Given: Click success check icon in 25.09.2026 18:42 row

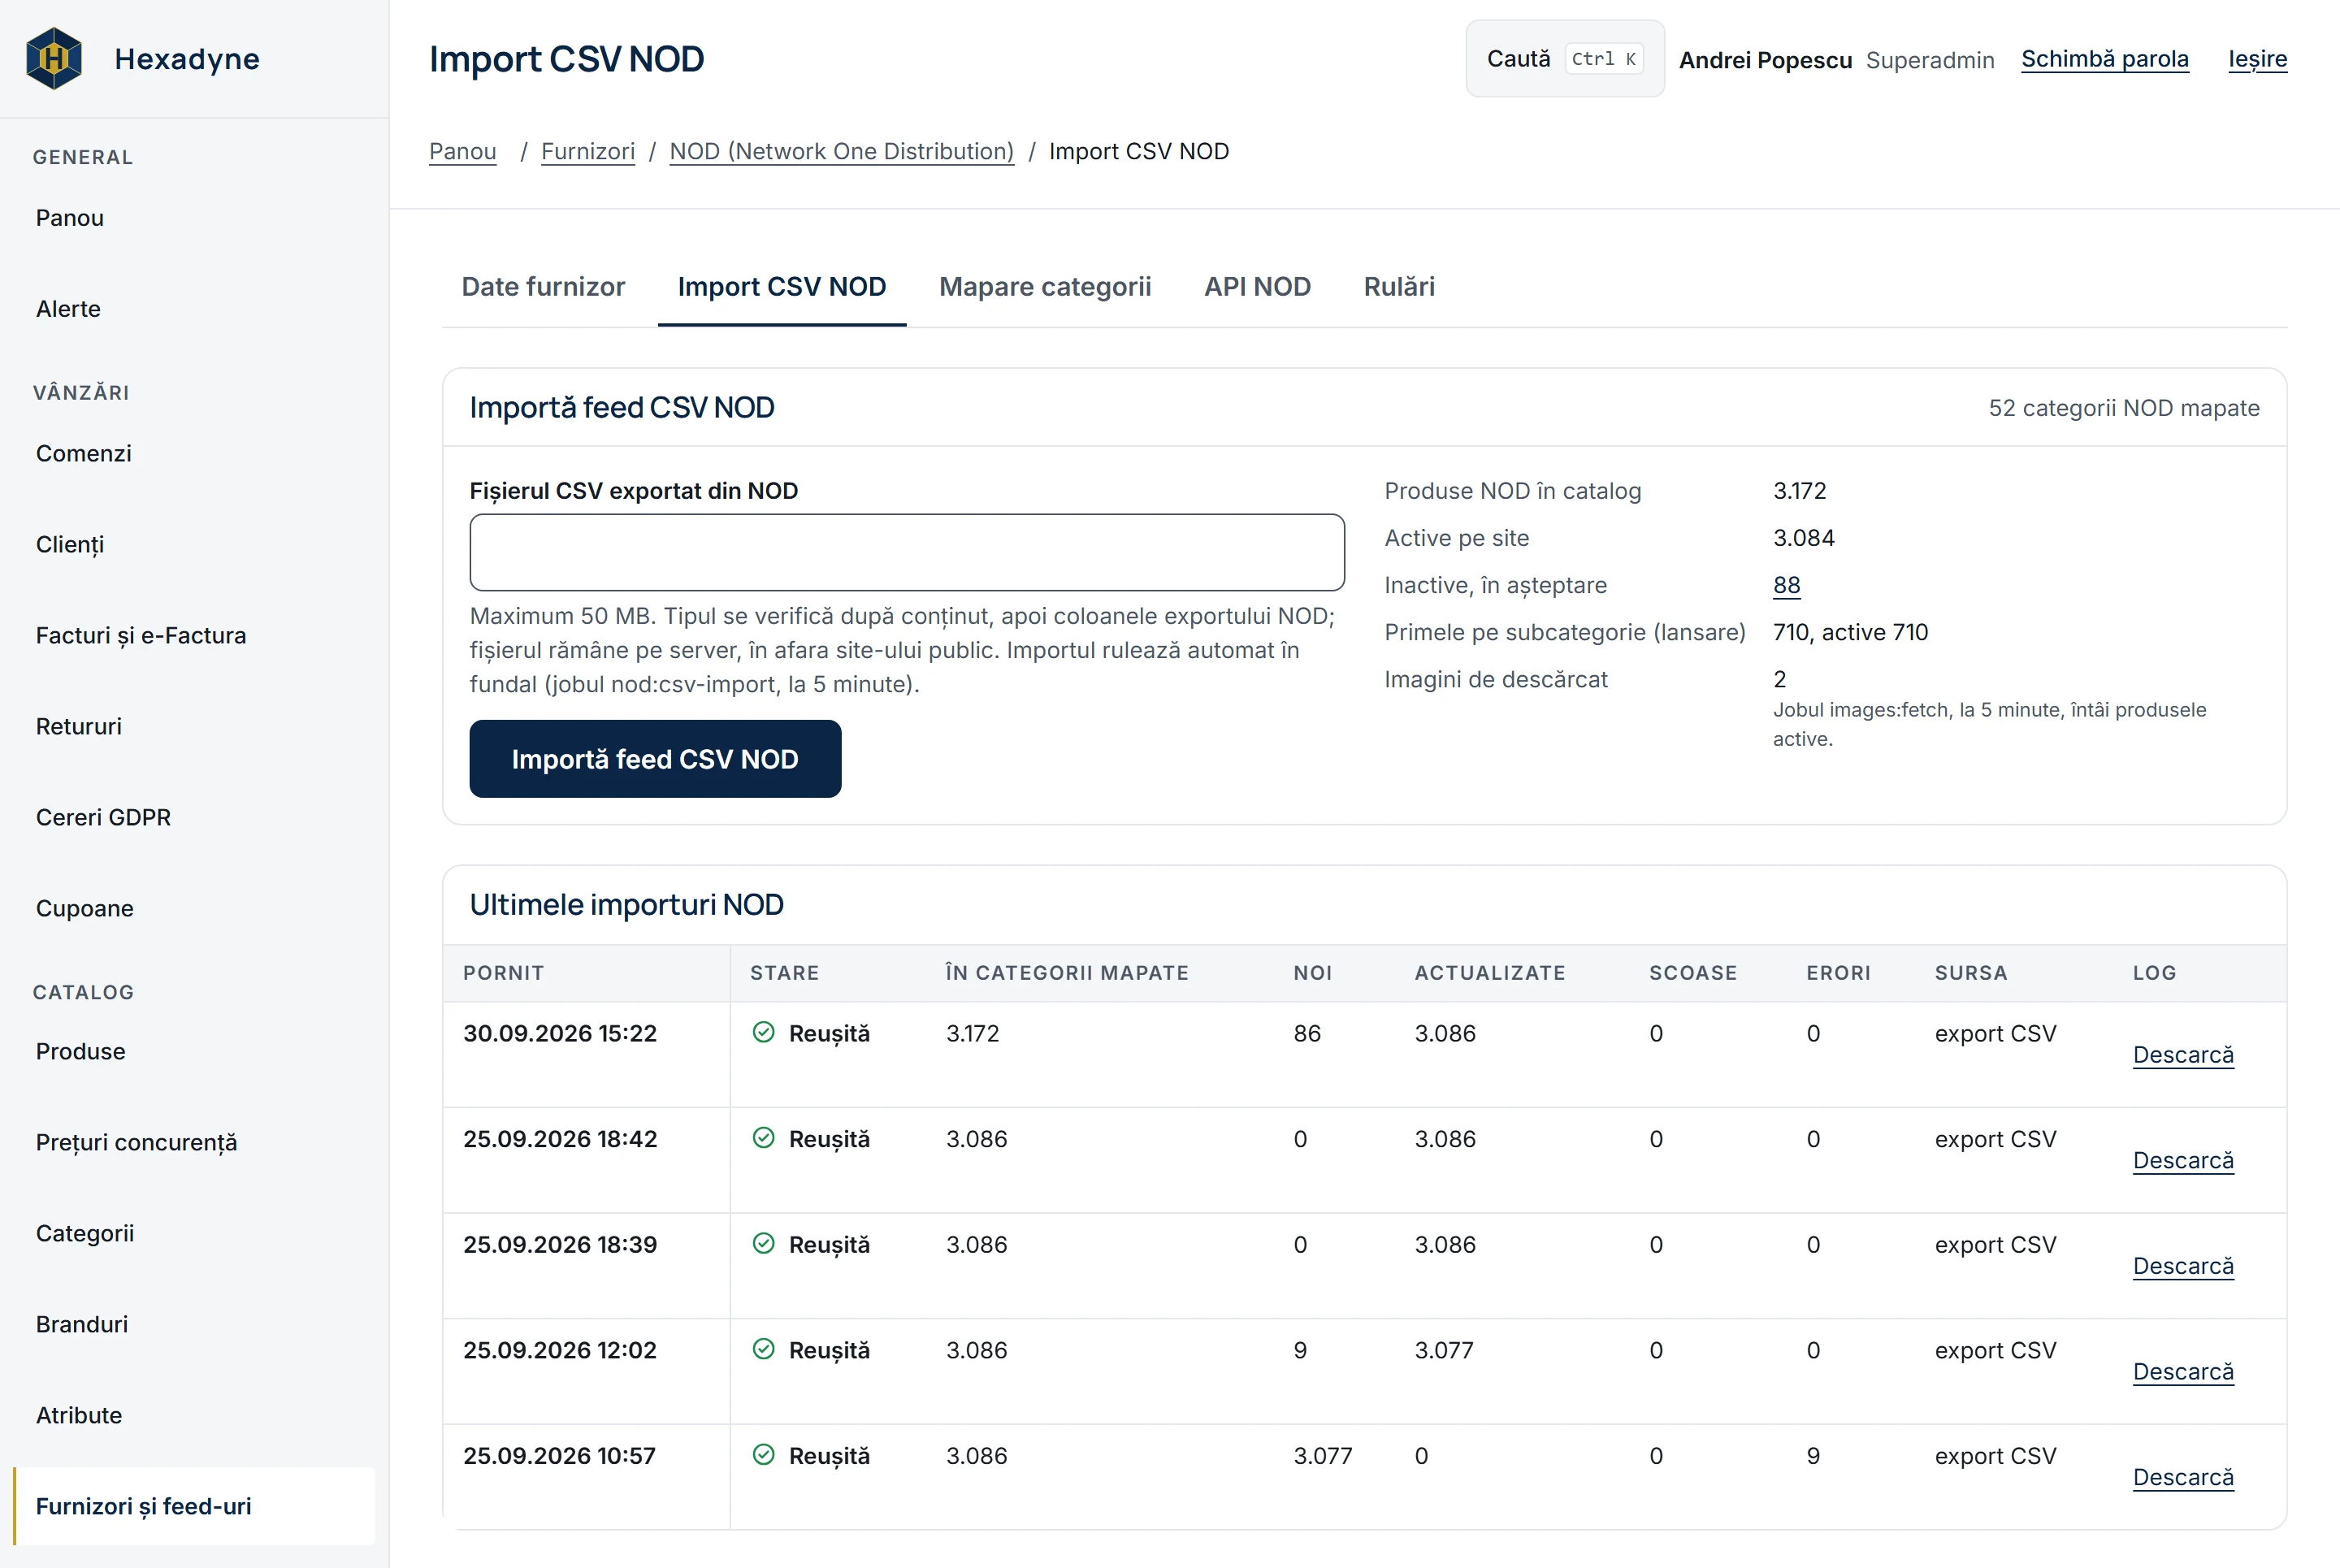Looking at the screenshot, I should click(x=763, y=1138).
